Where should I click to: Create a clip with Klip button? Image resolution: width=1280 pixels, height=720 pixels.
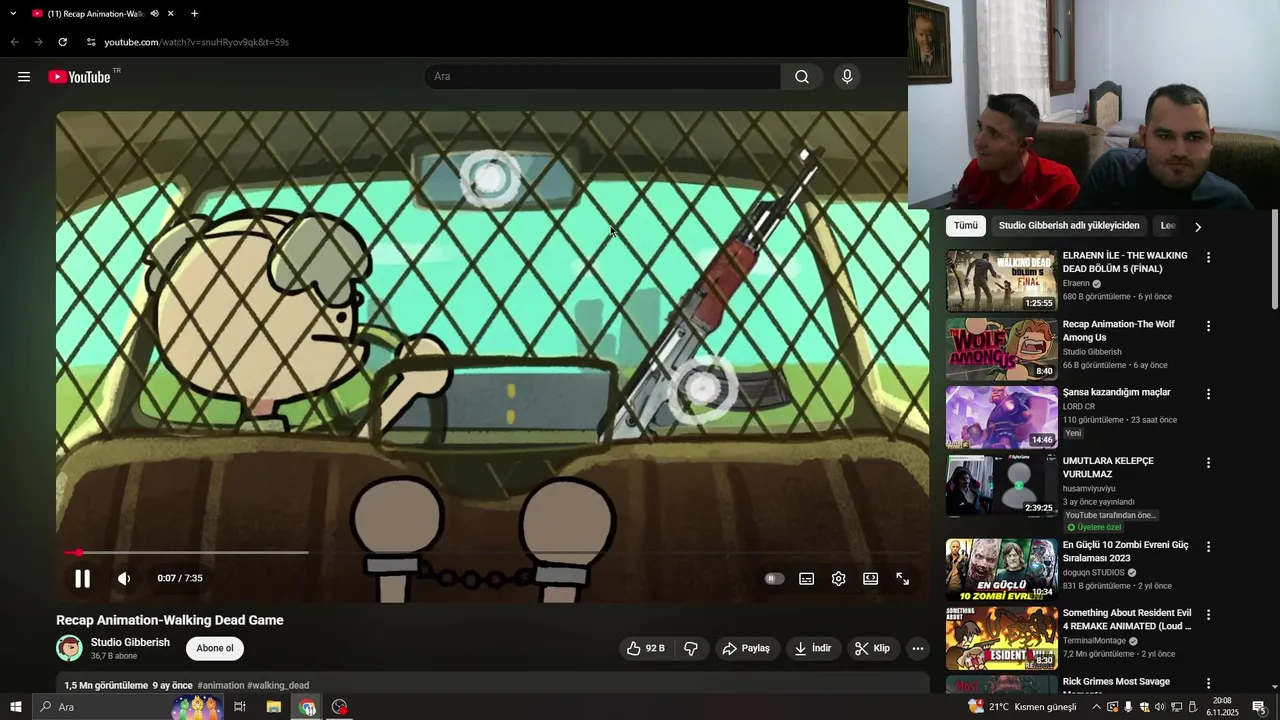coord(872,648)
